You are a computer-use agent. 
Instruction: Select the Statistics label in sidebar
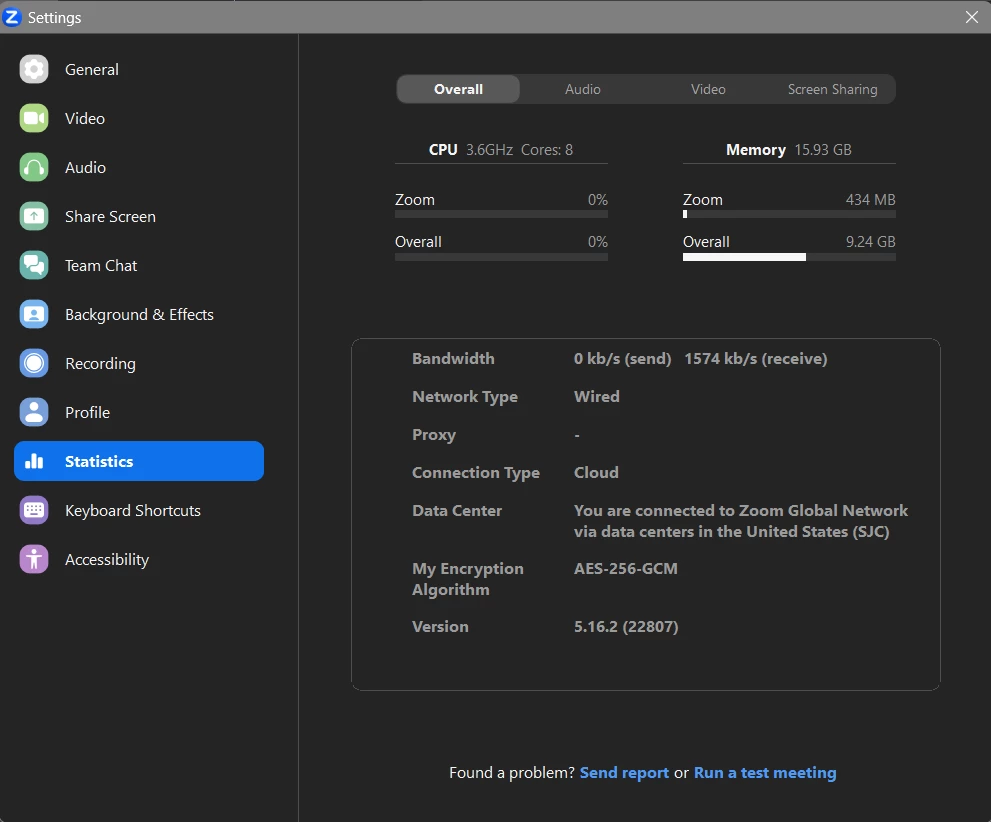click(x=99, y=461)
